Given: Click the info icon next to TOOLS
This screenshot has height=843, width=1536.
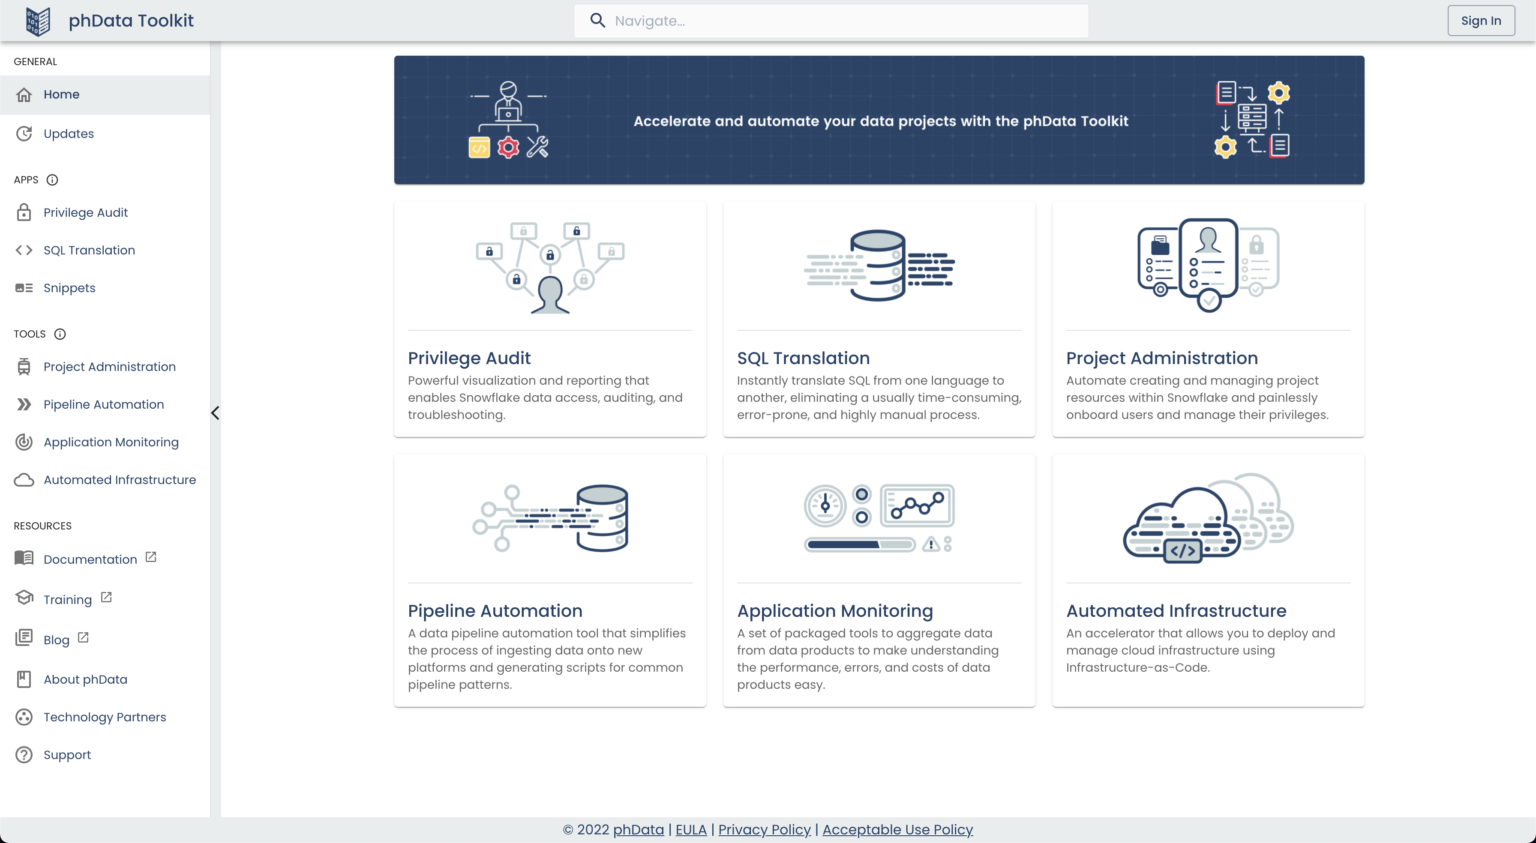Looking at the screenshot, I should (x=60, y=334).
